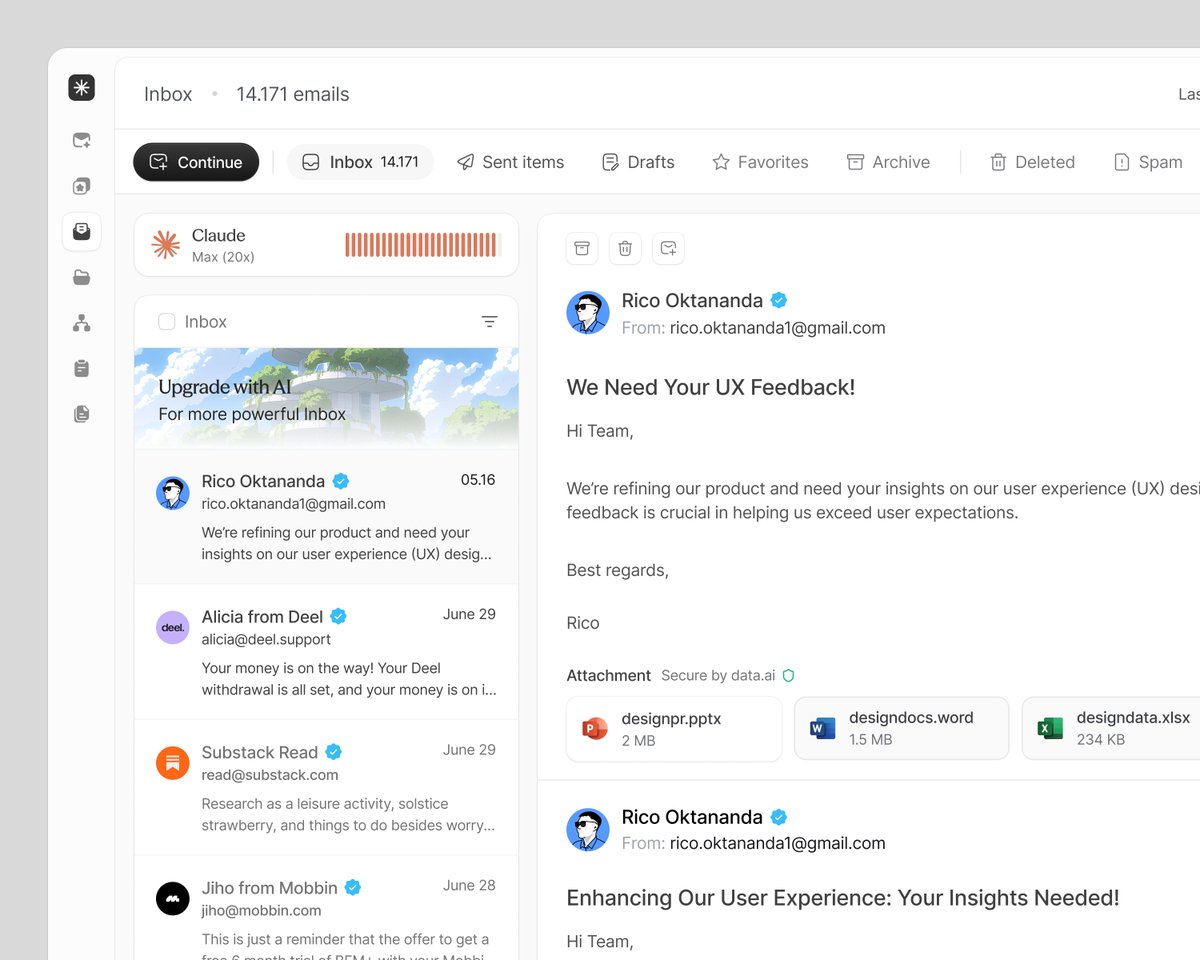Click the asterisk app logo in sidebar
This screenshot has height=960, width=1200.
(x=82, y=88)
